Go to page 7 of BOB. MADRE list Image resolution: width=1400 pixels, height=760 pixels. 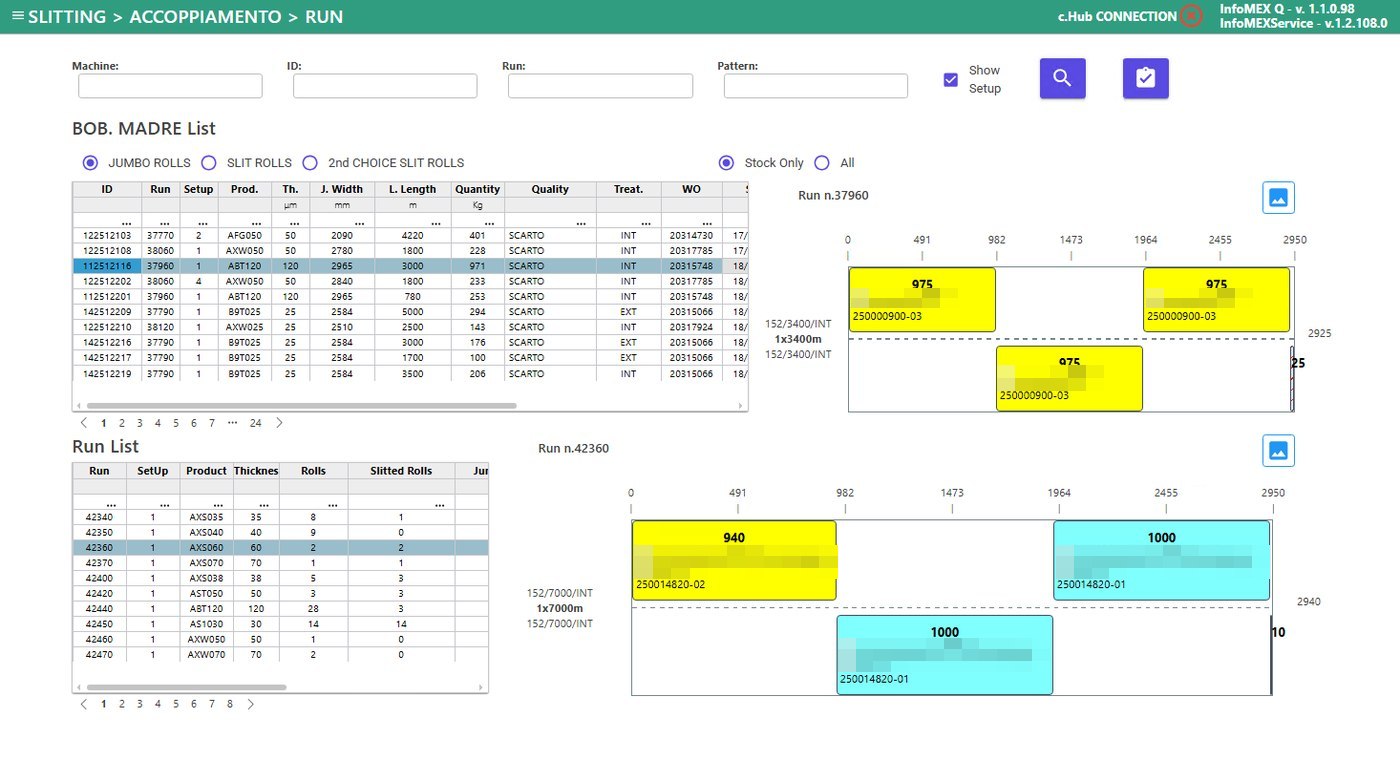point(212,423)
